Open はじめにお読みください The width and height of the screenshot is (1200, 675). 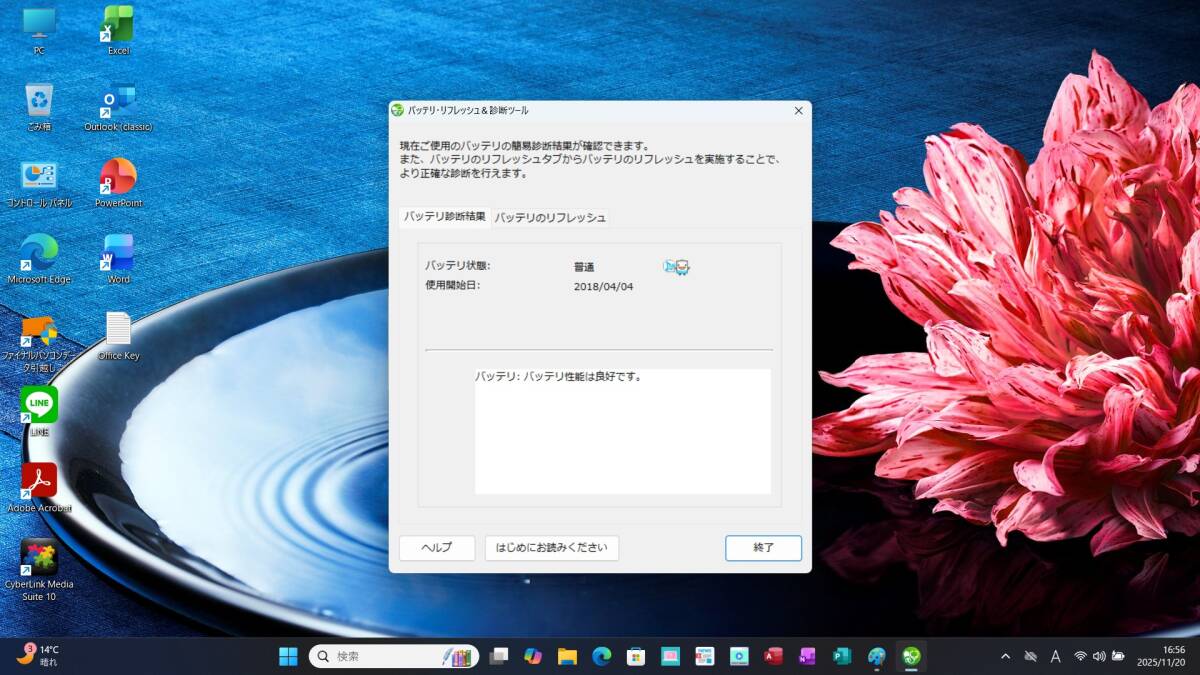coord(552,548)
